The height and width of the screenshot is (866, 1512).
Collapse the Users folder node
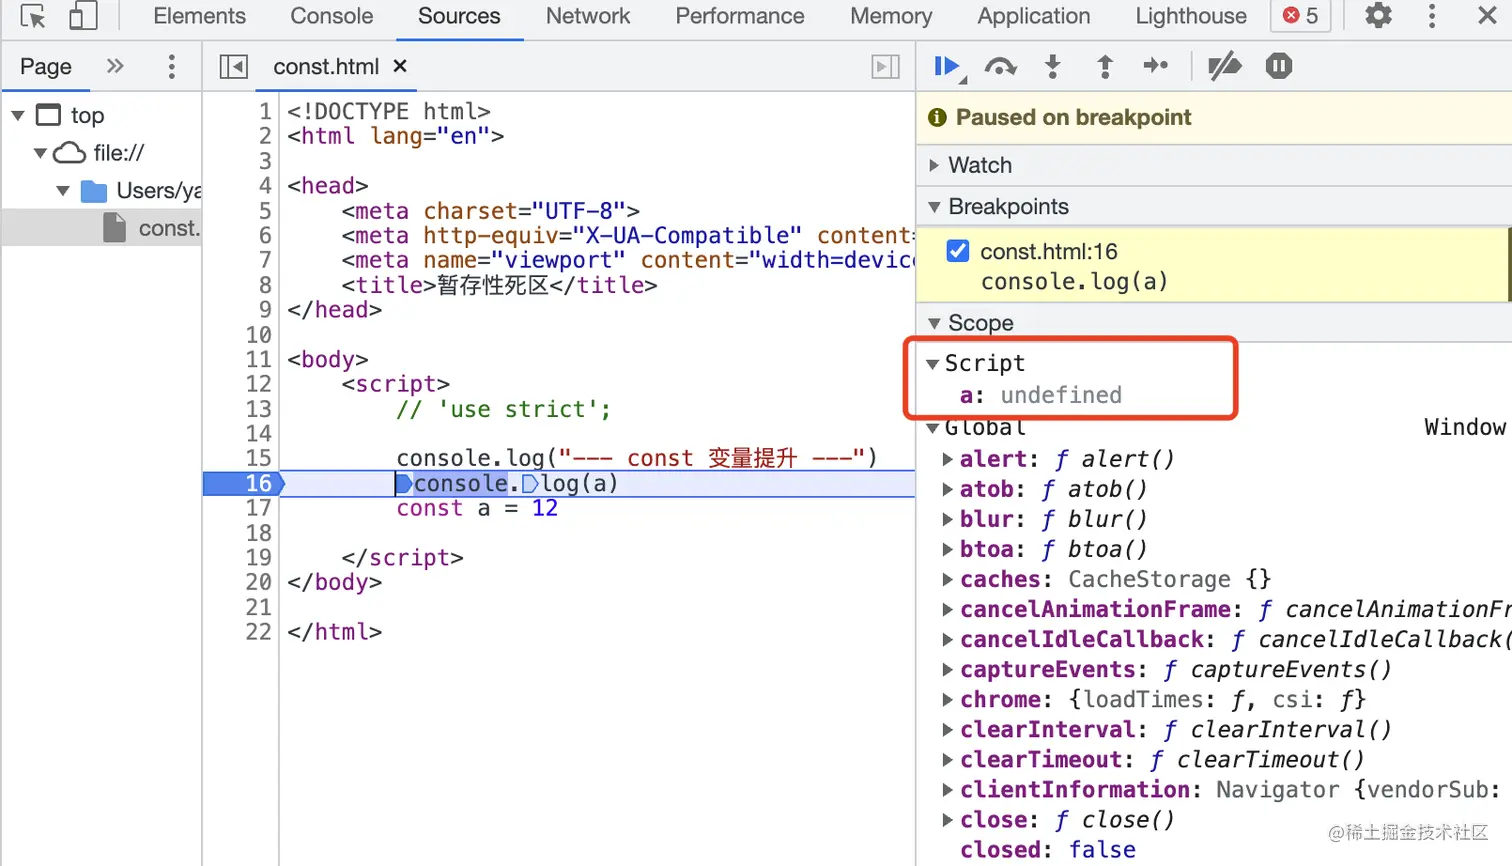(63, 191)
